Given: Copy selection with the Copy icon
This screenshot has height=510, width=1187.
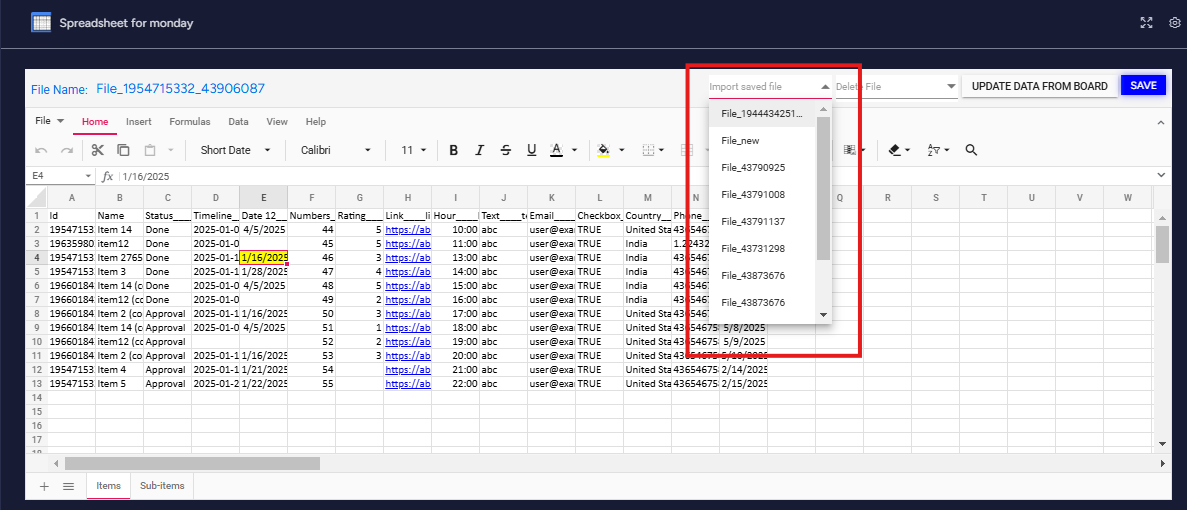Looking at the screenshot, I should (123, 150).
